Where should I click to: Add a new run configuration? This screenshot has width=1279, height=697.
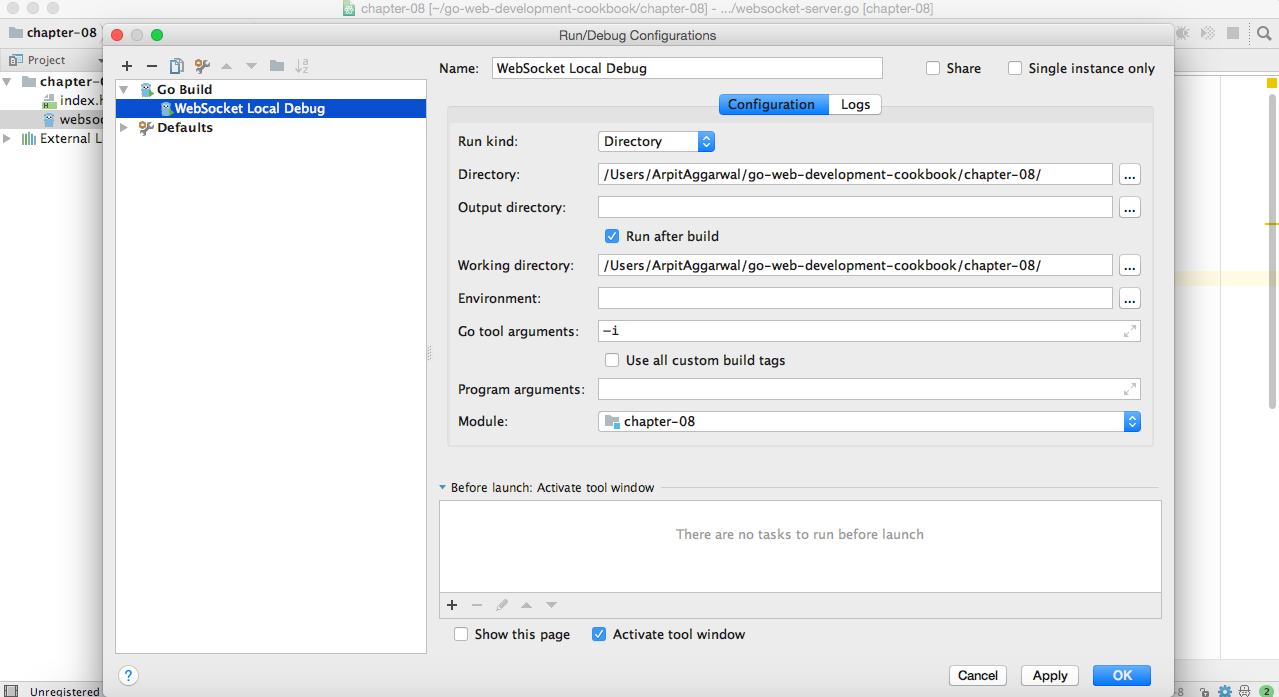(x=127, y=67)
